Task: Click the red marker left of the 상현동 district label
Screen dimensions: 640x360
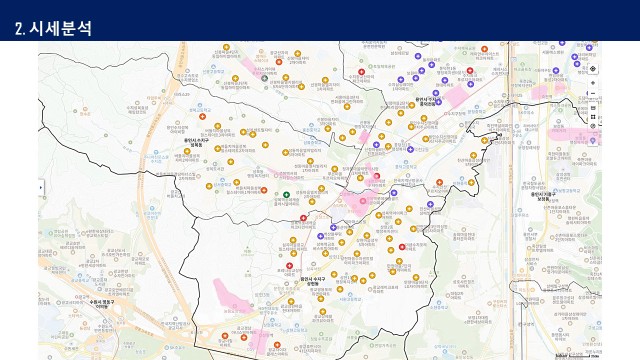Action: point(289,266)
